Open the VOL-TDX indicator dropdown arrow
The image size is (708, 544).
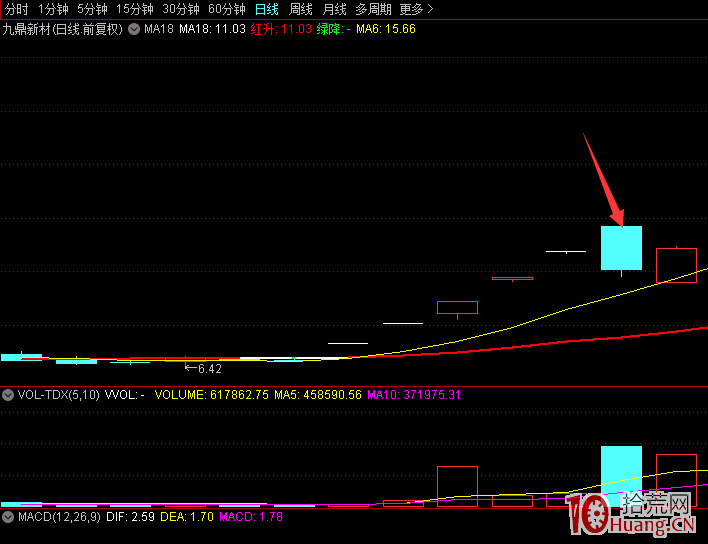(8, 395)
